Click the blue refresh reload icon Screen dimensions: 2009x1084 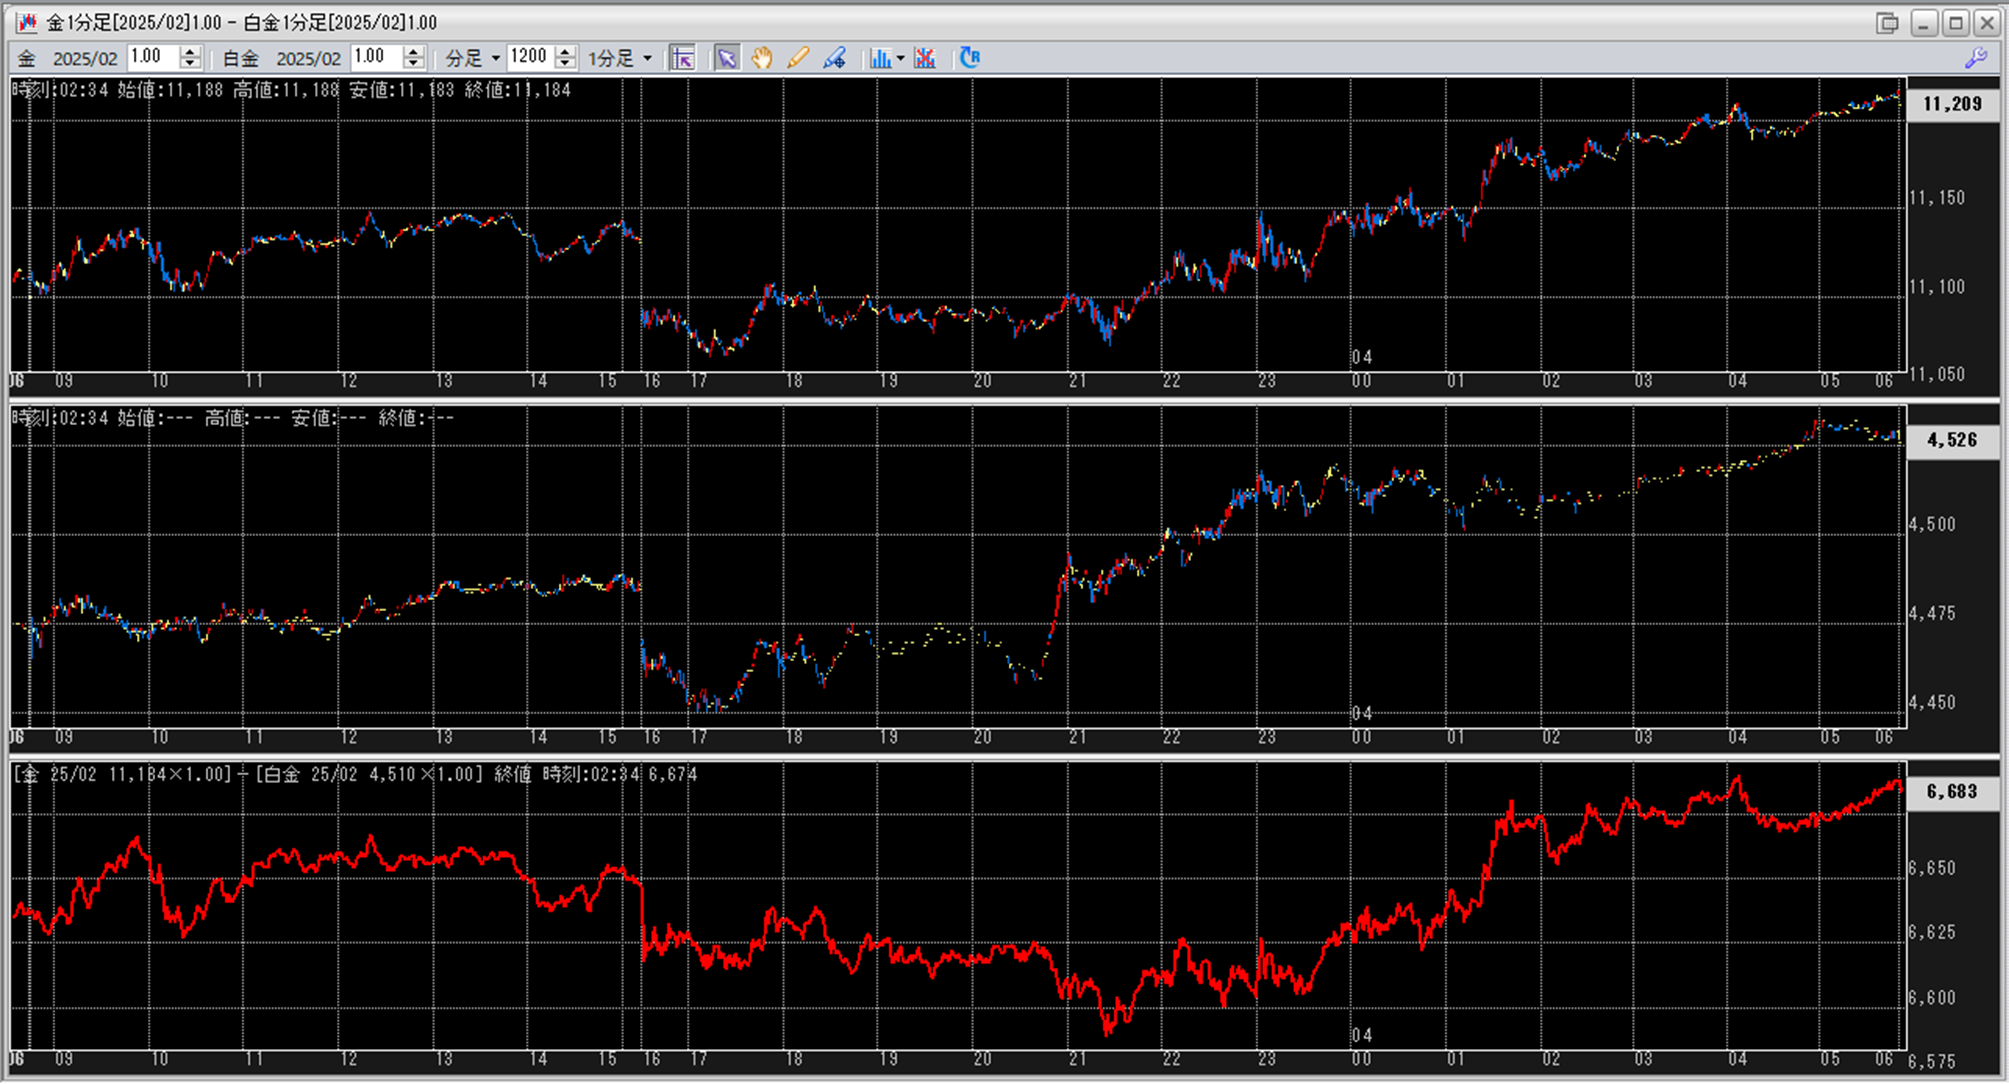click(969, 58)
